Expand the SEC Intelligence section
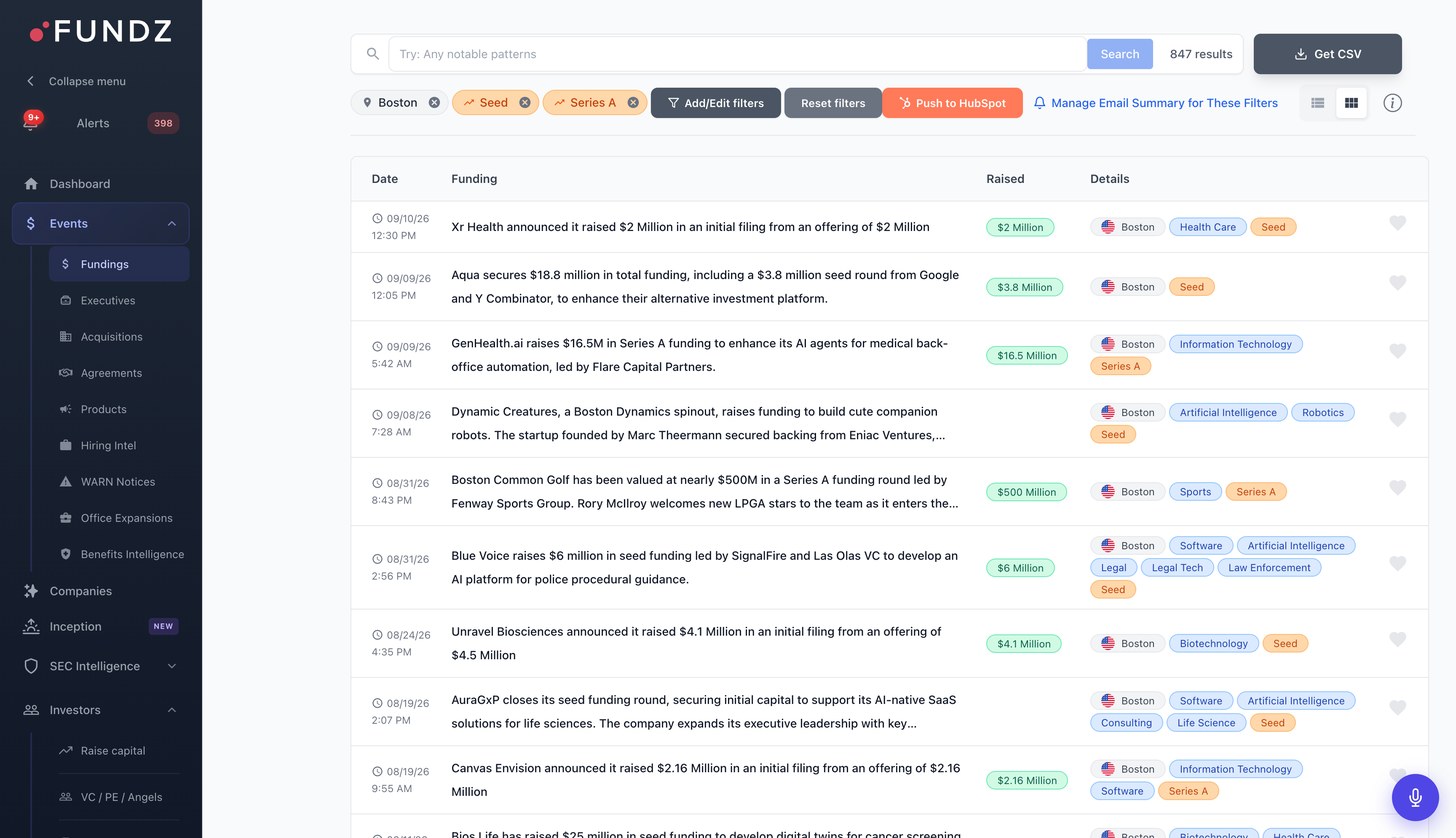 pos(171,666)
